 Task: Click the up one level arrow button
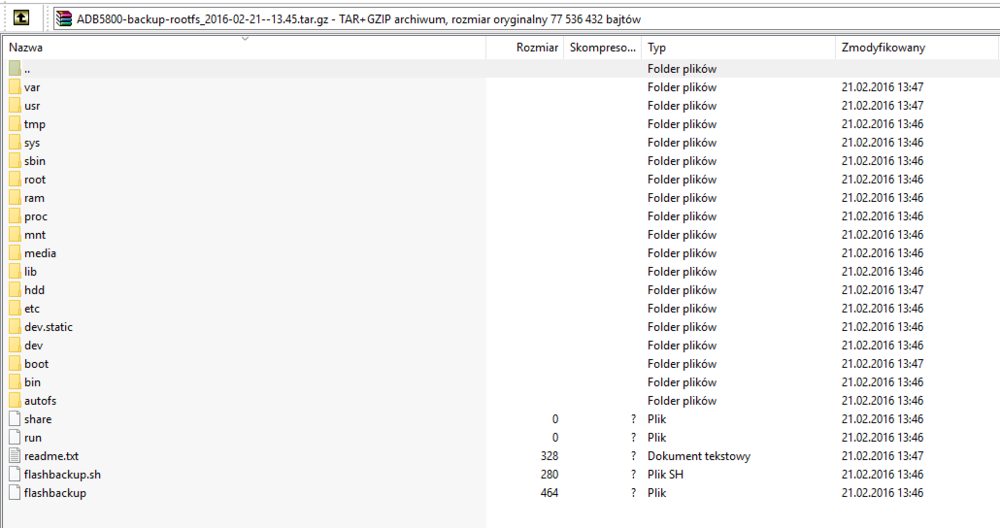pyautogui.click(x=21, y=18)
